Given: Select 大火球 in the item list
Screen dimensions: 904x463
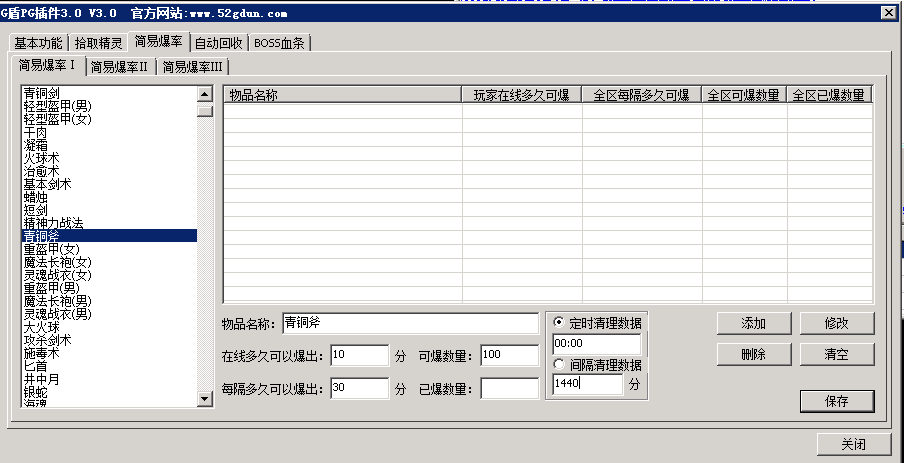Looking at the screenshot, I should pos(109,328).
